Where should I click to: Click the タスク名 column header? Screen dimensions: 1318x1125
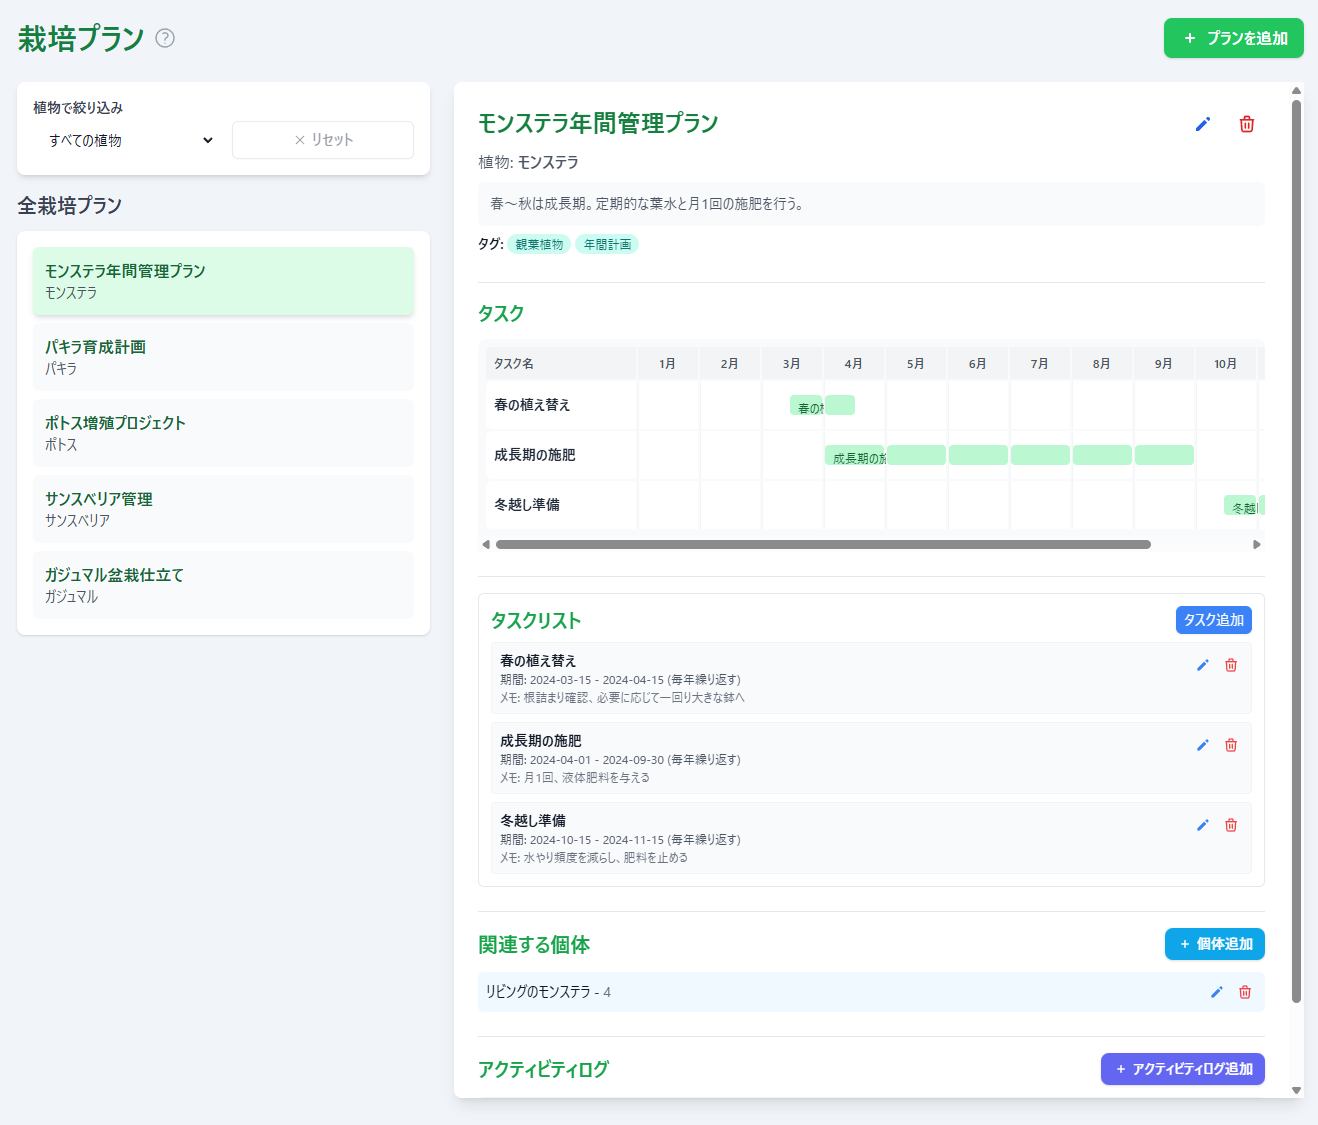click(x=561, y=363)
